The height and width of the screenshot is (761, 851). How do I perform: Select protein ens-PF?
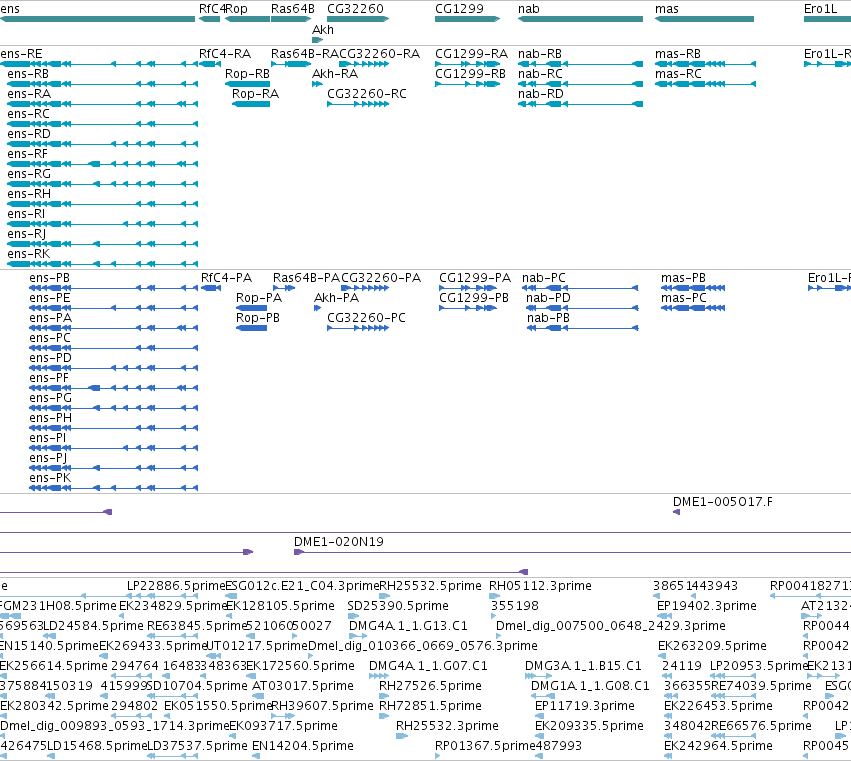click(113, 388)
